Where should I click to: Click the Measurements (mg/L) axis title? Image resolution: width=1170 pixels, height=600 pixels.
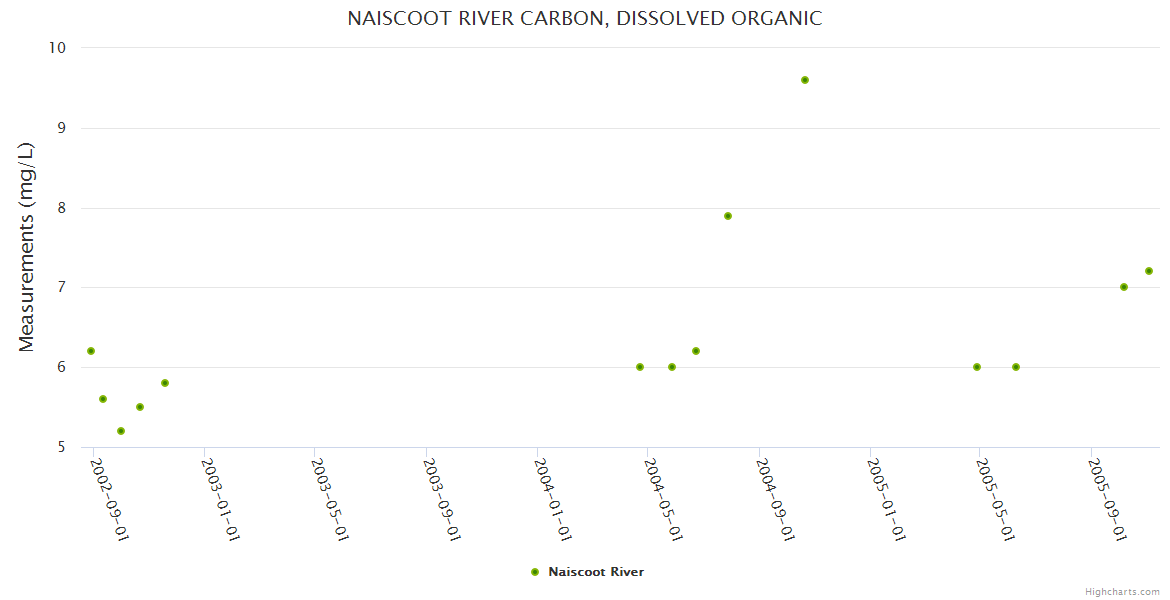[x=27, y=247]
